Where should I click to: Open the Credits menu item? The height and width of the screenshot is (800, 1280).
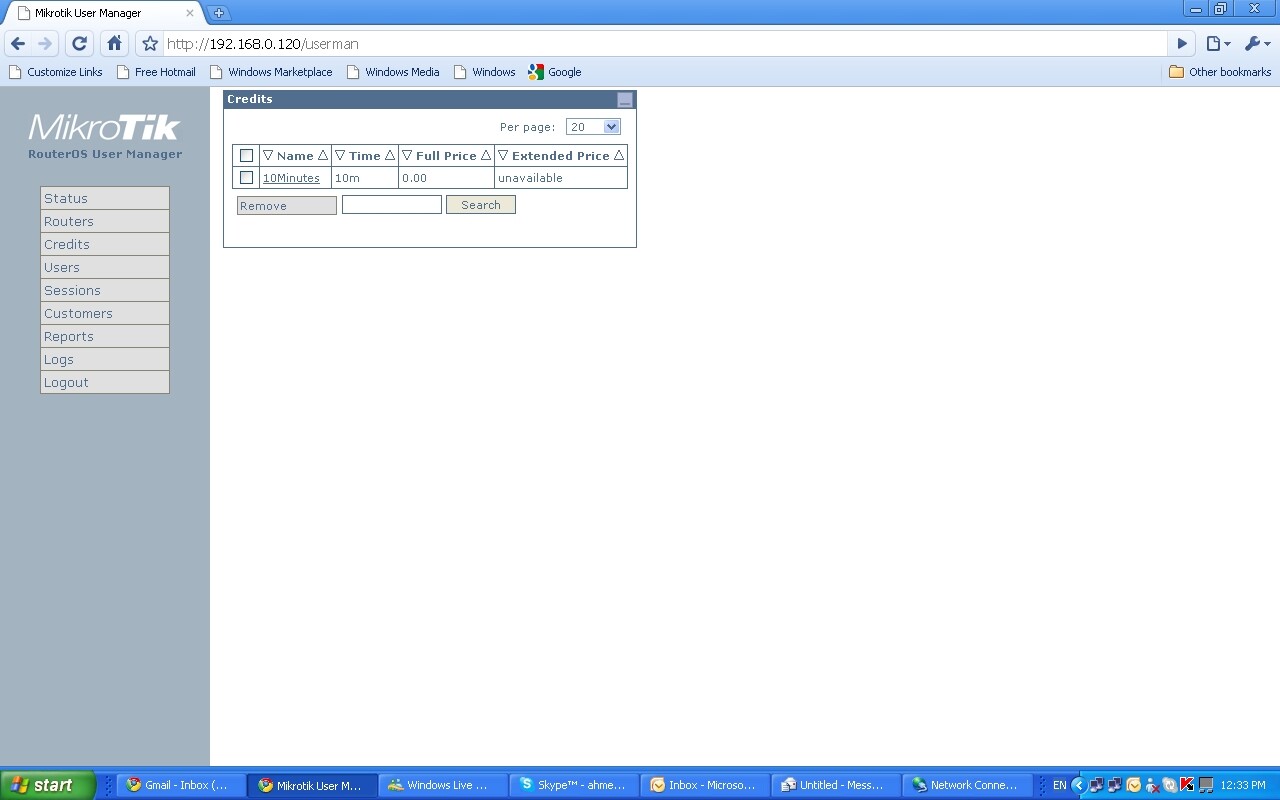pos(105,244)
